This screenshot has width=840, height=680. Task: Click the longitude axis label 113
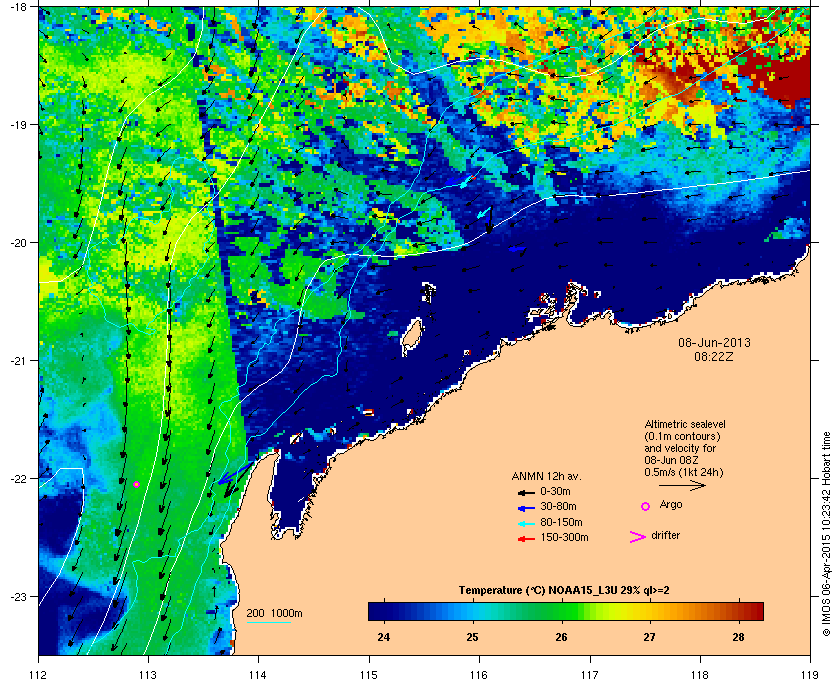point(148,674)
